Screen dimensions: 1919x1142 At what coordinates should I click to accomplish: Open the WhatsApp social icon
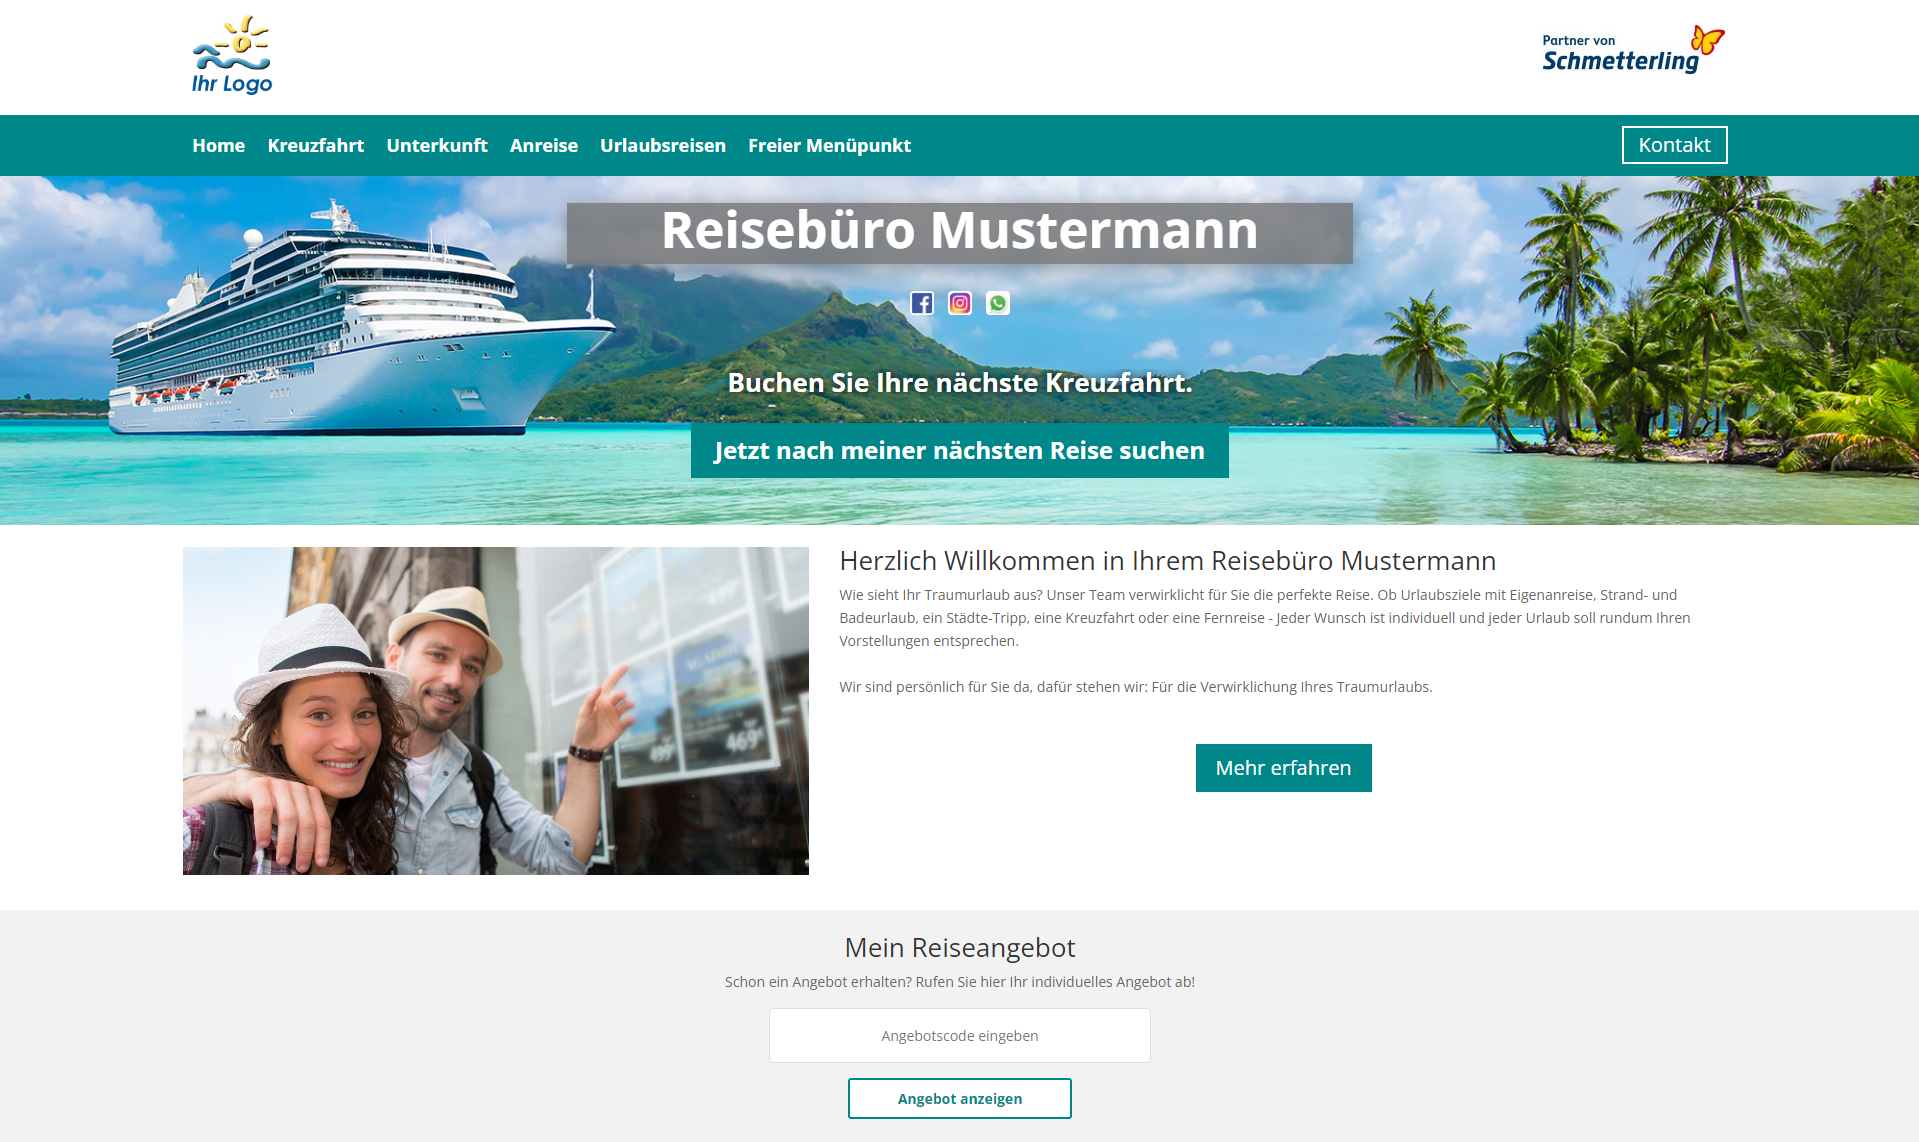coord(998,303)
